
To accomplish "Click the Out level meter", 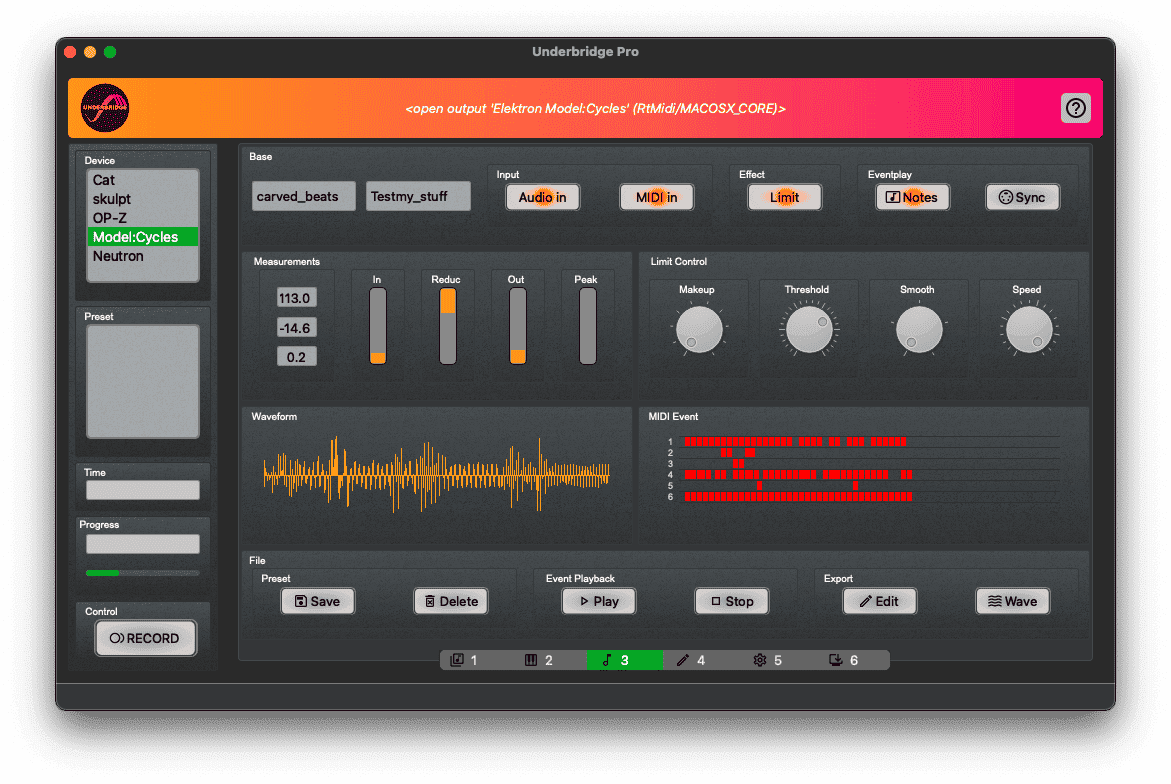I will (x=518, y=326).
